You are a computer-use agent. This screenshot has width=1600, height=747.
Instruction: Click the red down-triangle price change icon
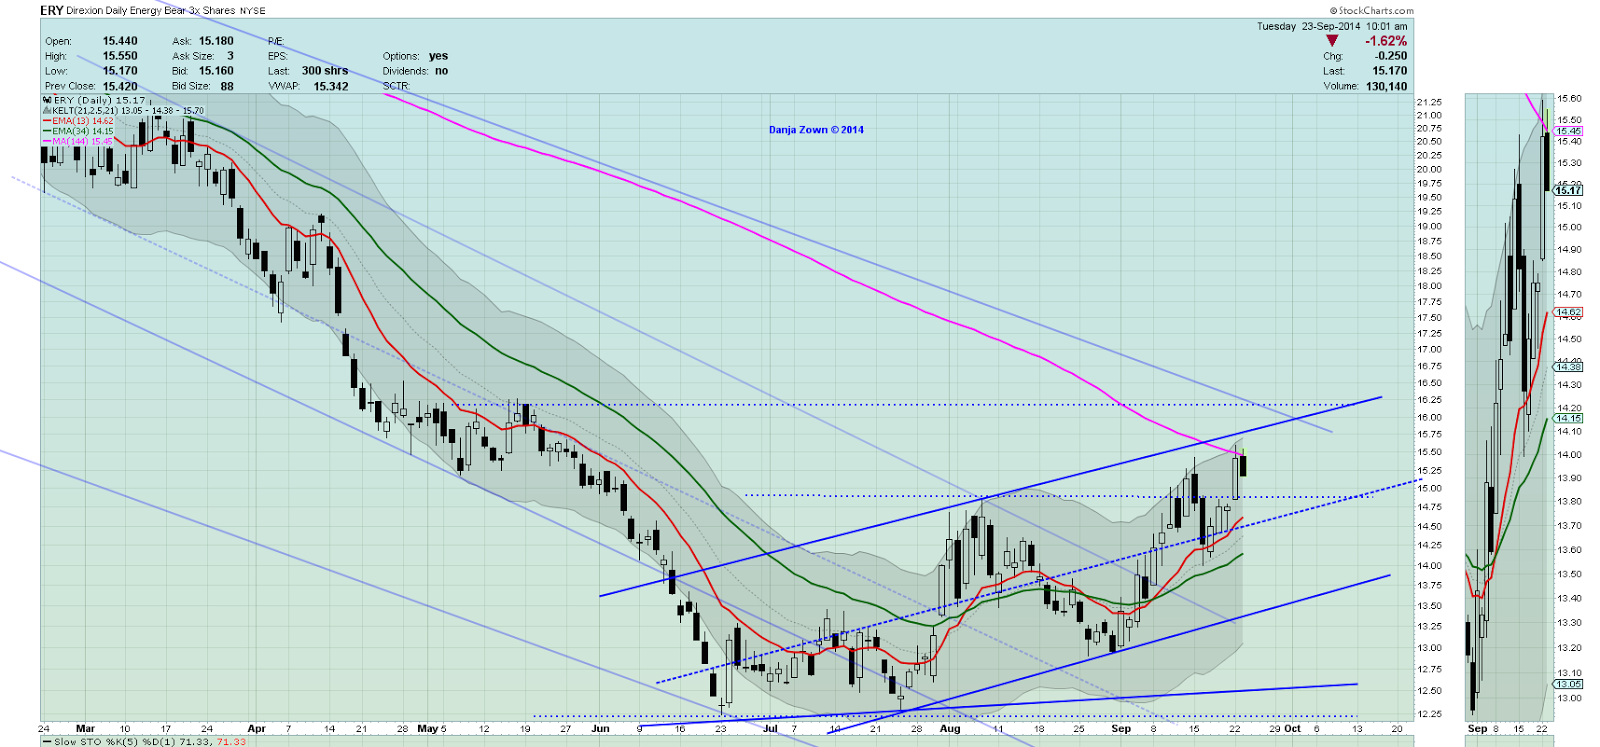[1331, 41]
